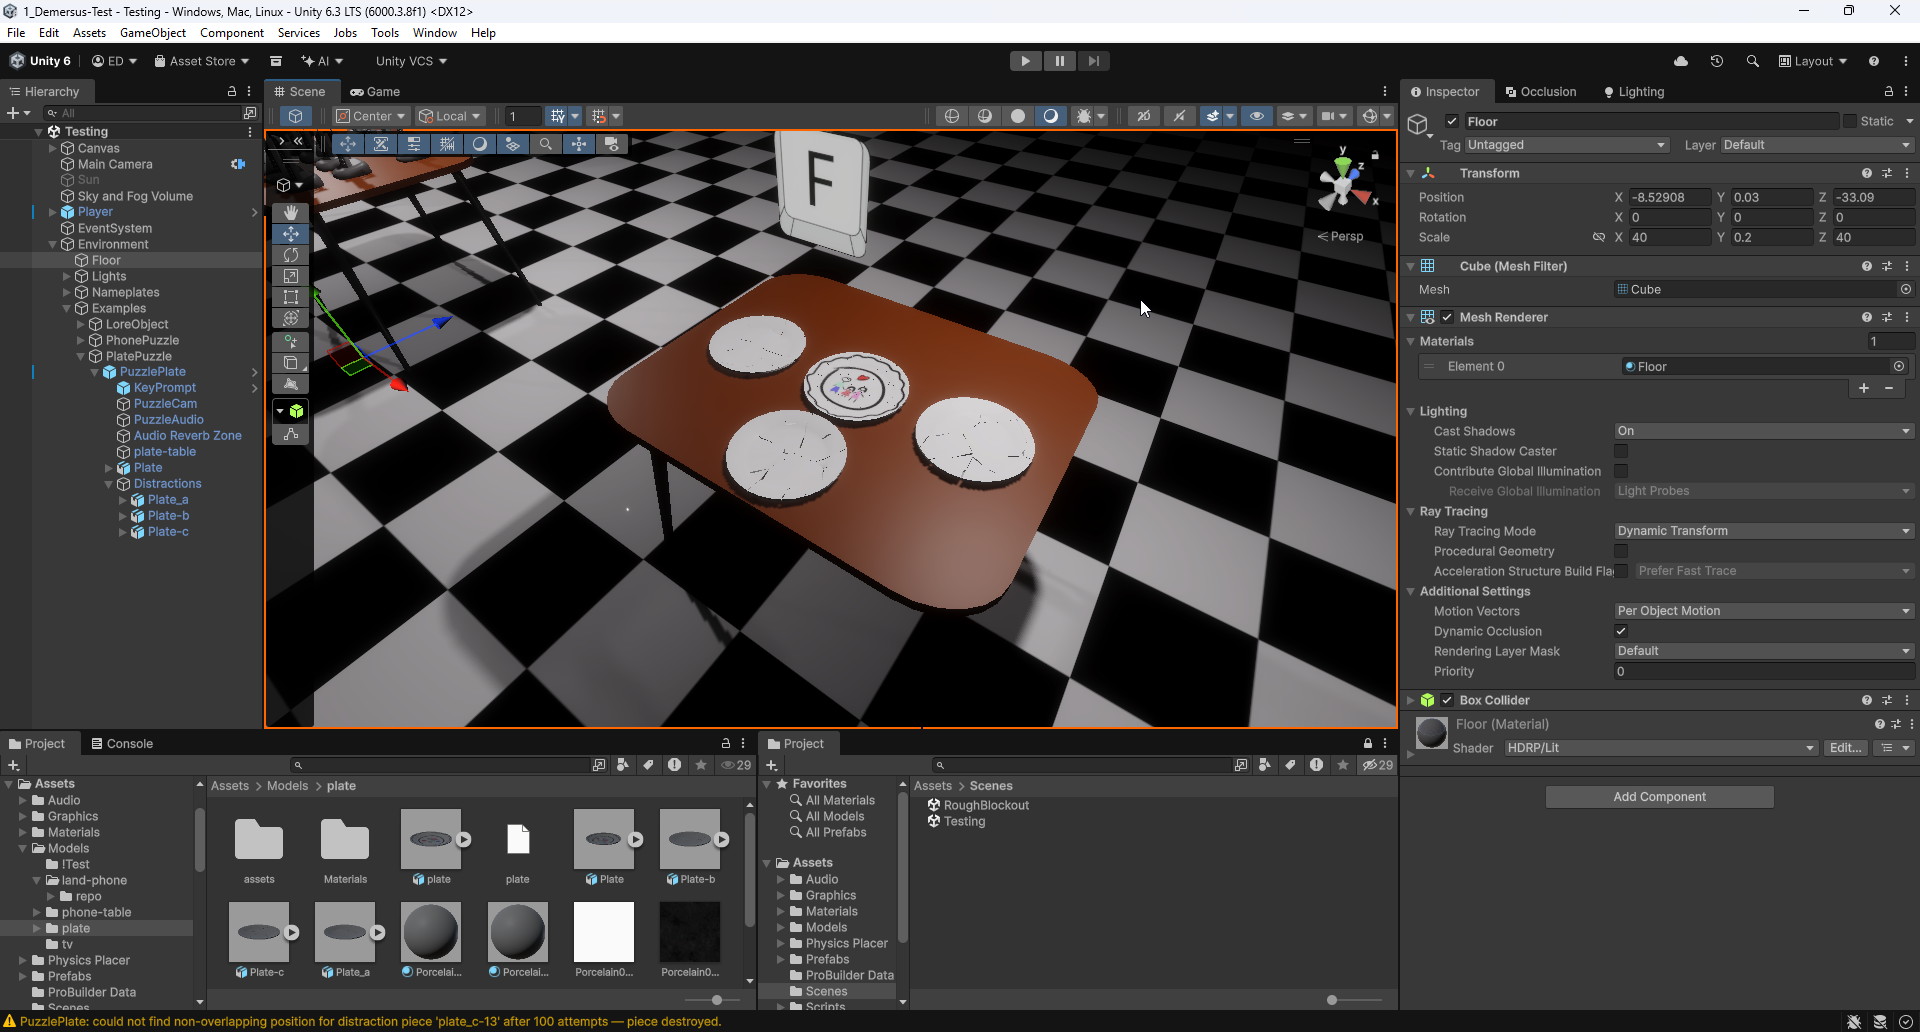Open the GameObject menu
This screenshot has height=1032, width=1920.
coord(152,32)
